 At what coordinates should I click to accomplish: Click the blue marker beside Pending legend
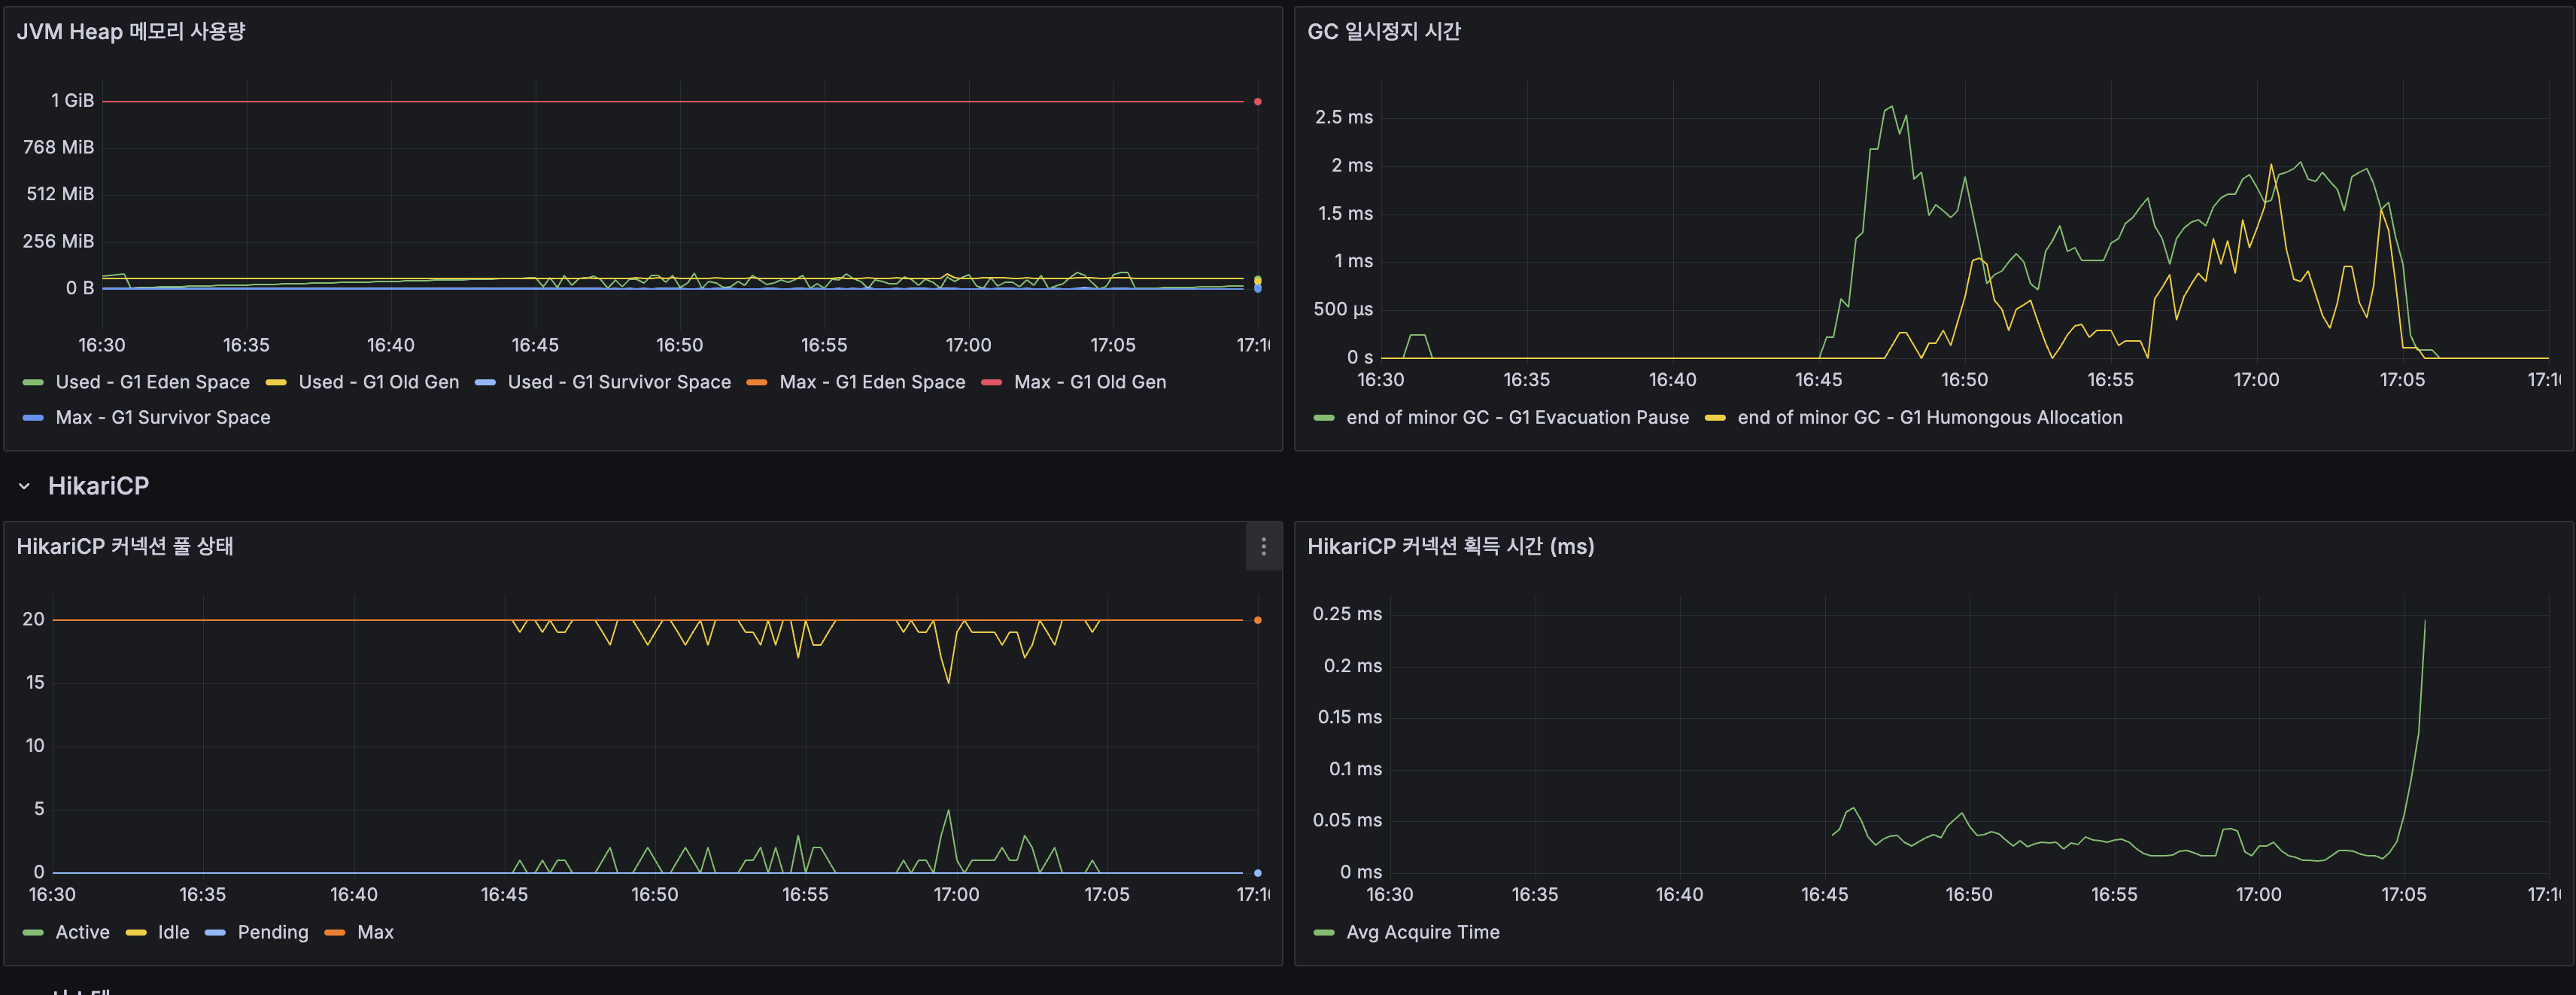pos(216,932)
